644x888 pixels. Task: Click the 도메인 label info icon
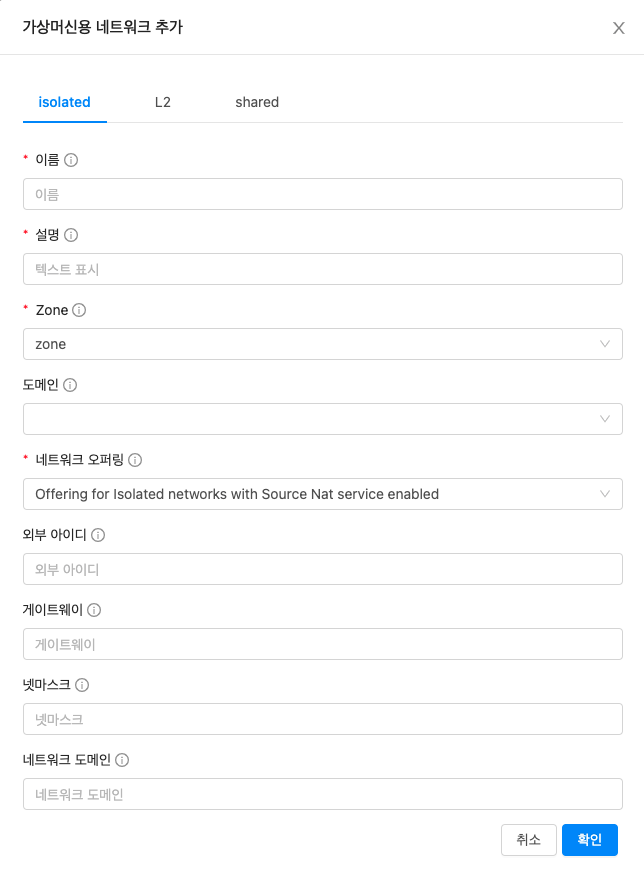(71, 385)
